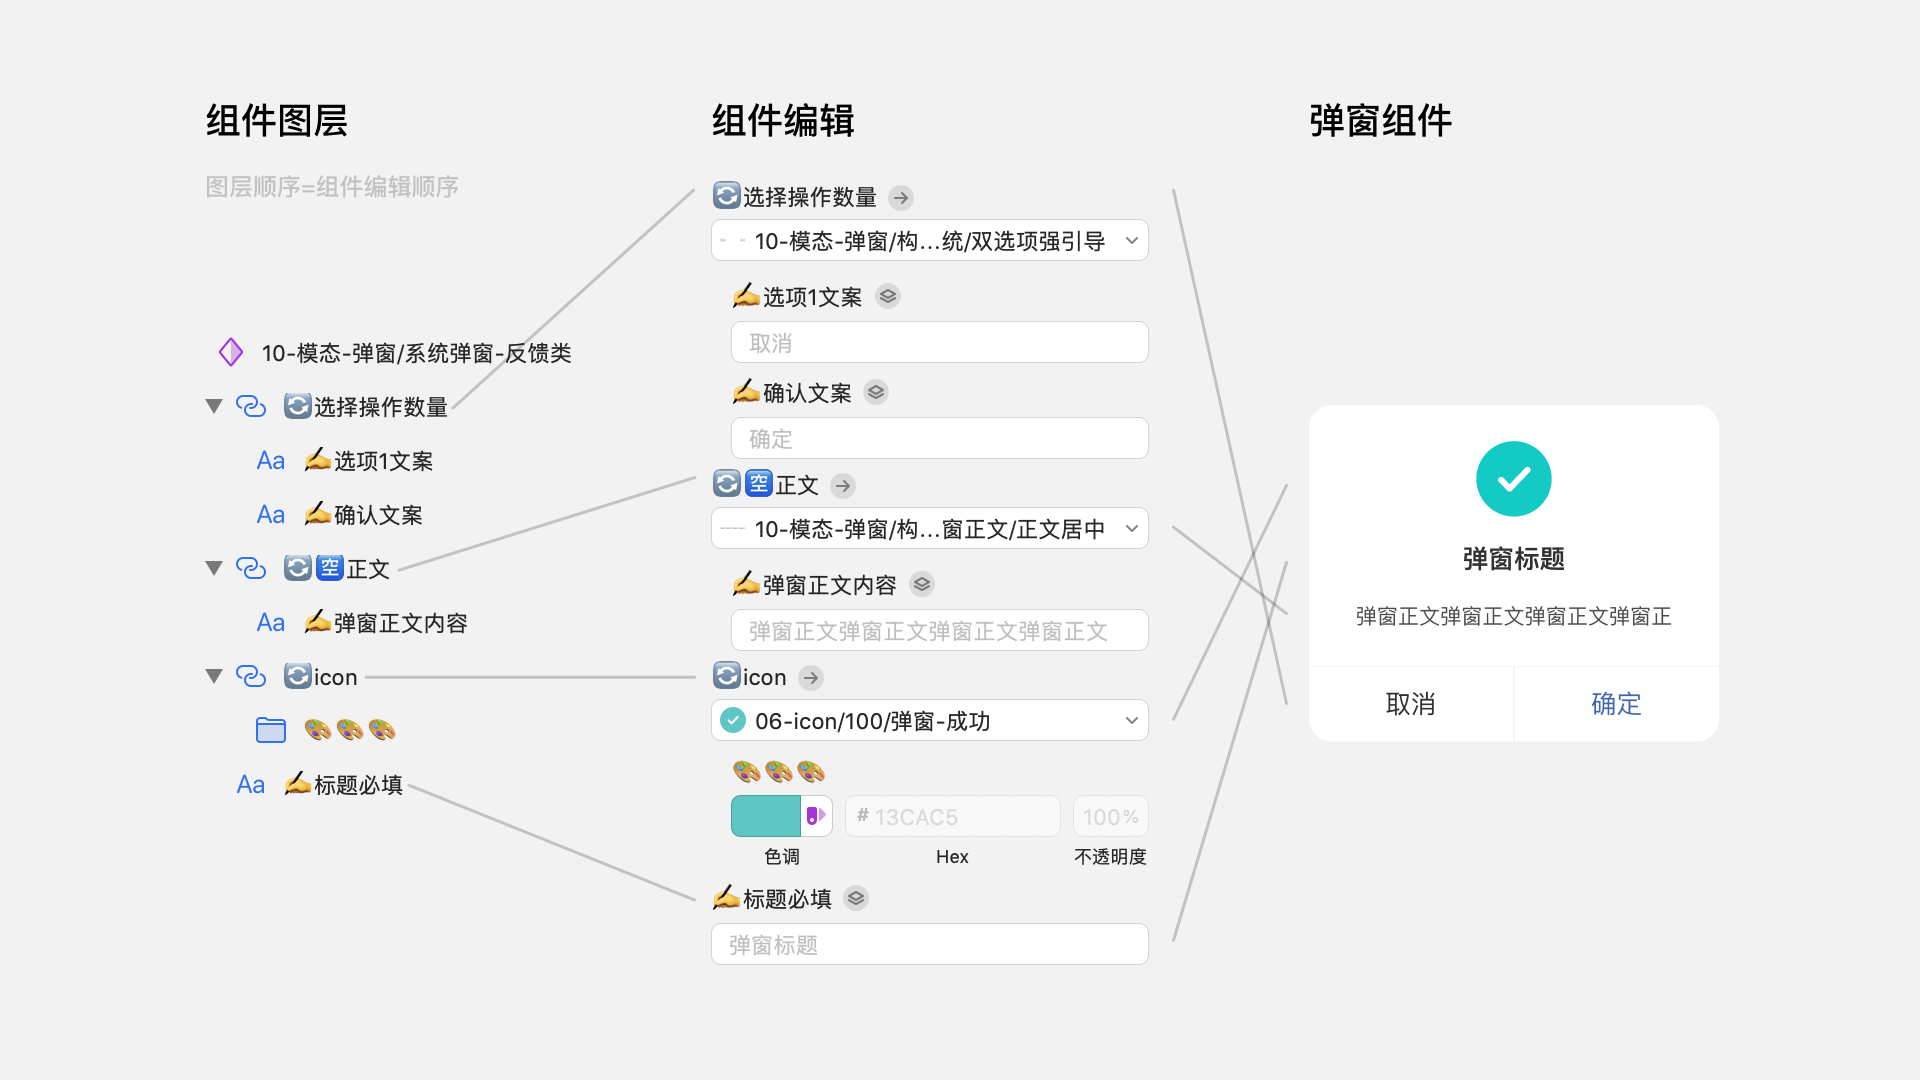This screenshot has height=1080, width=1920.
Task: Collapse the icon layer group triangle
Action: 213,676
